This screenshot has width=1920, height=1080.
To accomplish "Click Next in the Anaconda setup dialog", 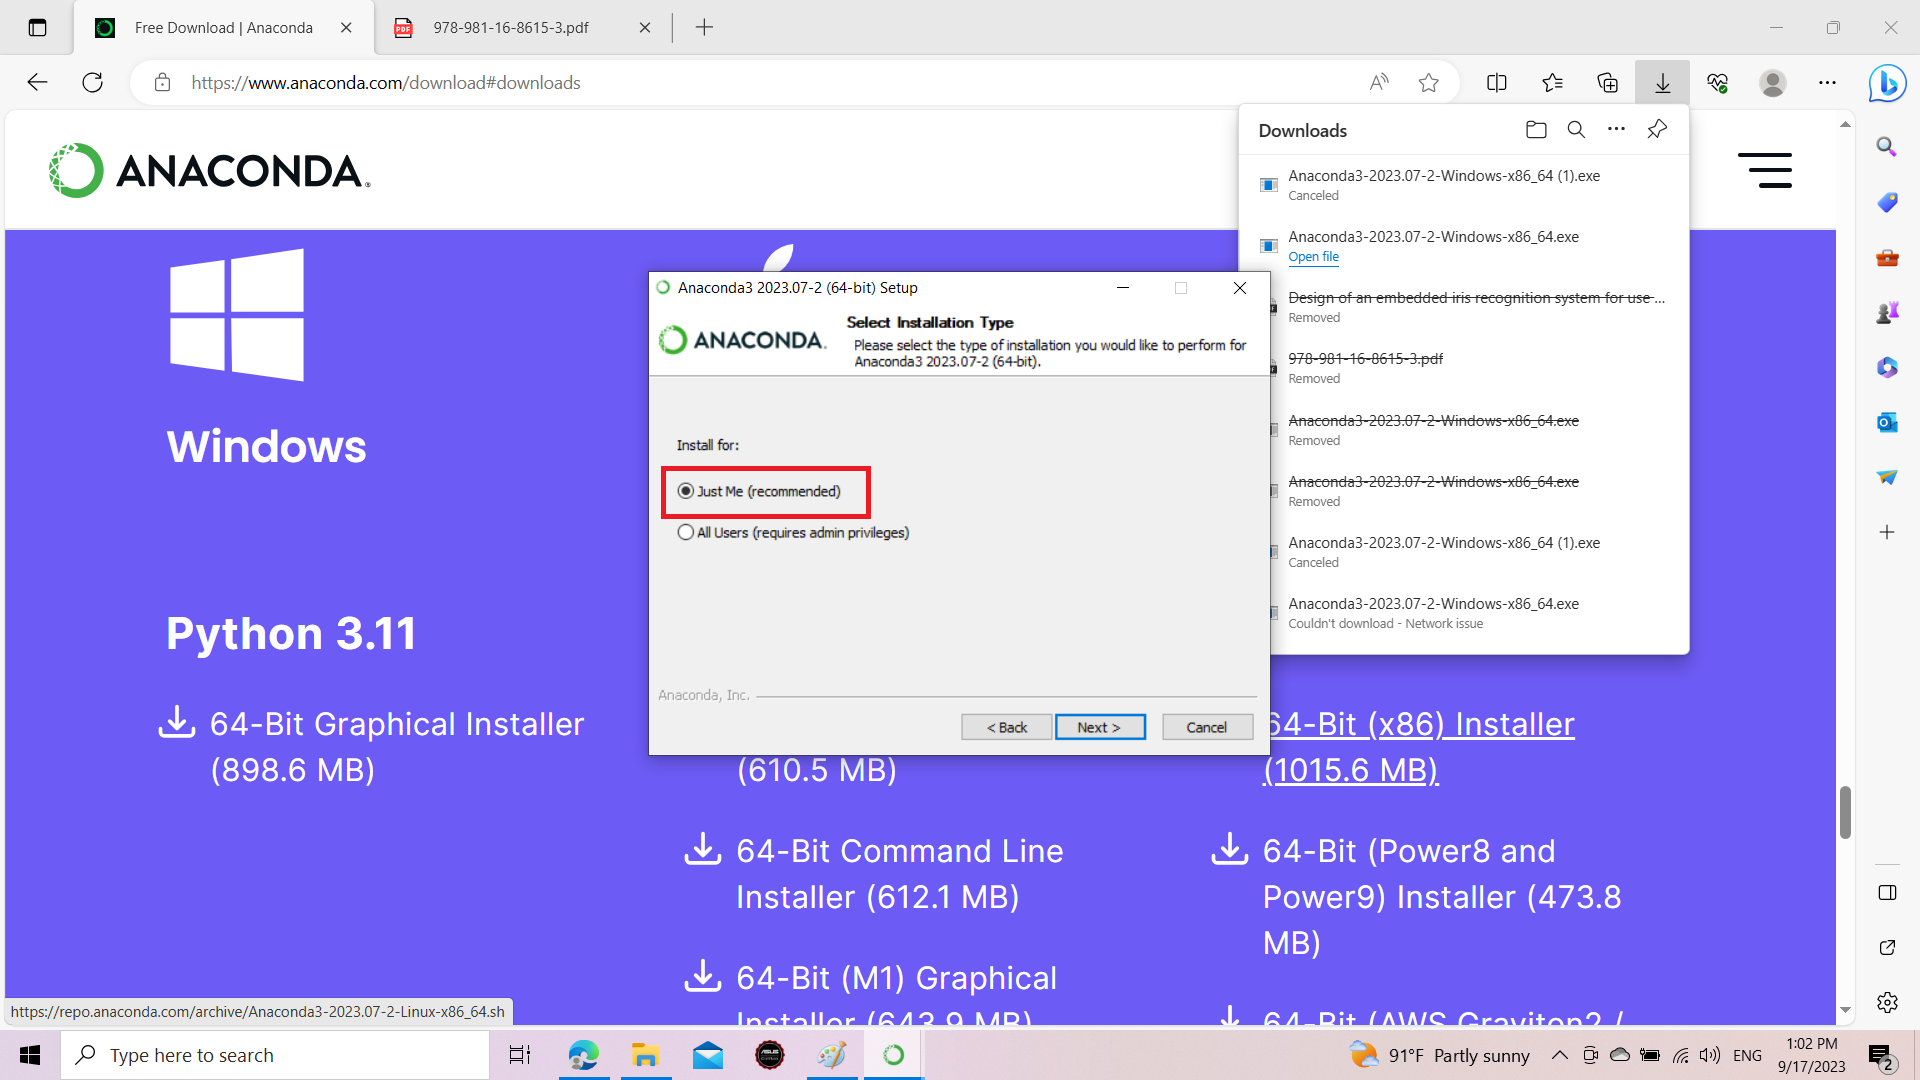I will [x=1100, y=727].
